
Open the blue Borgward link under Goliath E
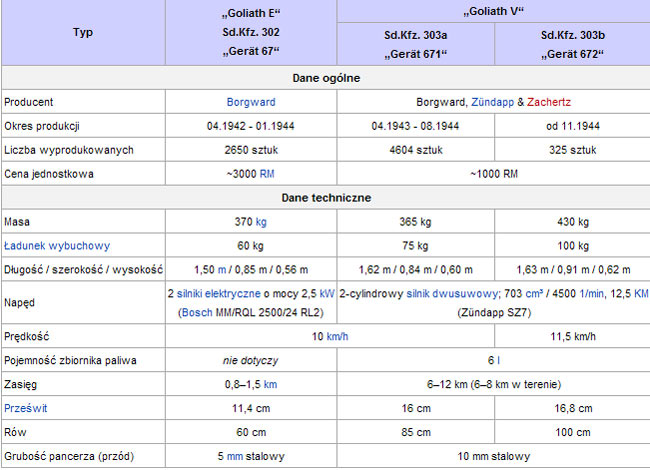click(251, 102)
